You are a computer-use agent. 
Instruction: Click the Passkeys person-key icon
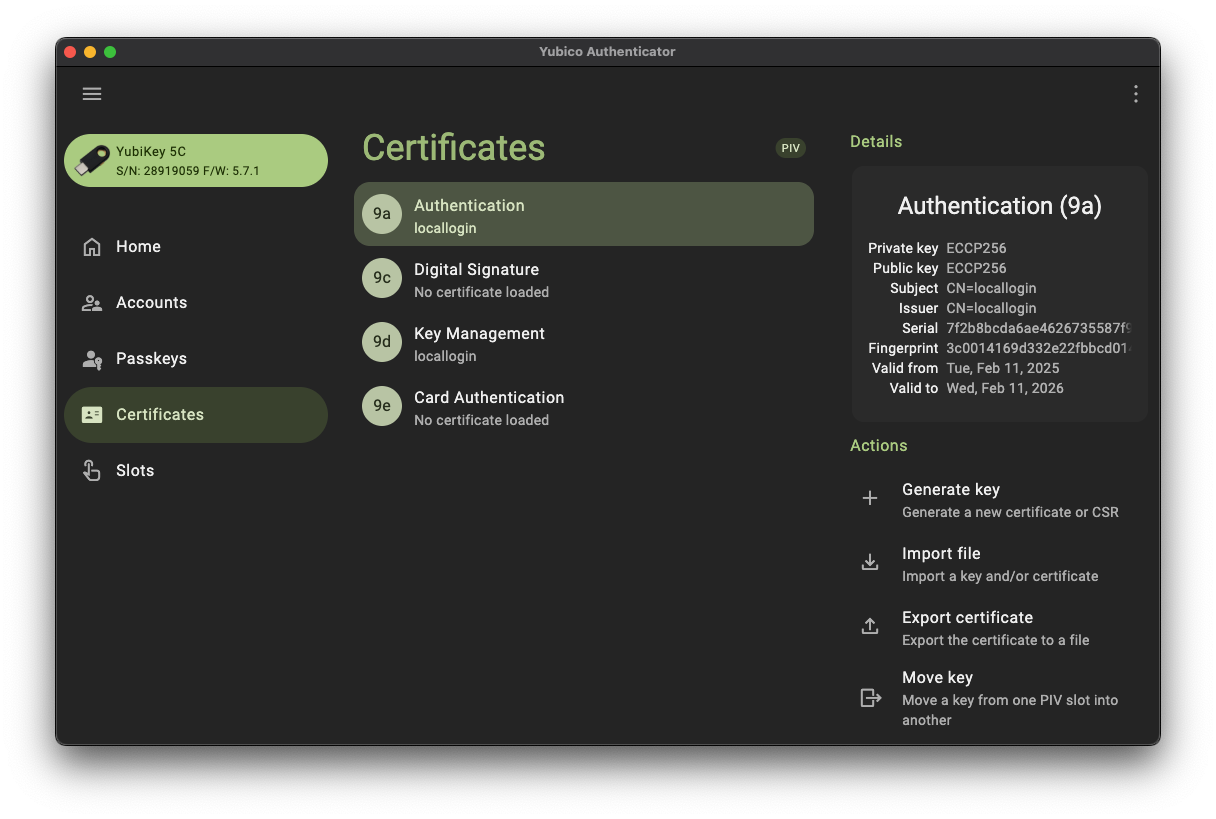point(92,359)
